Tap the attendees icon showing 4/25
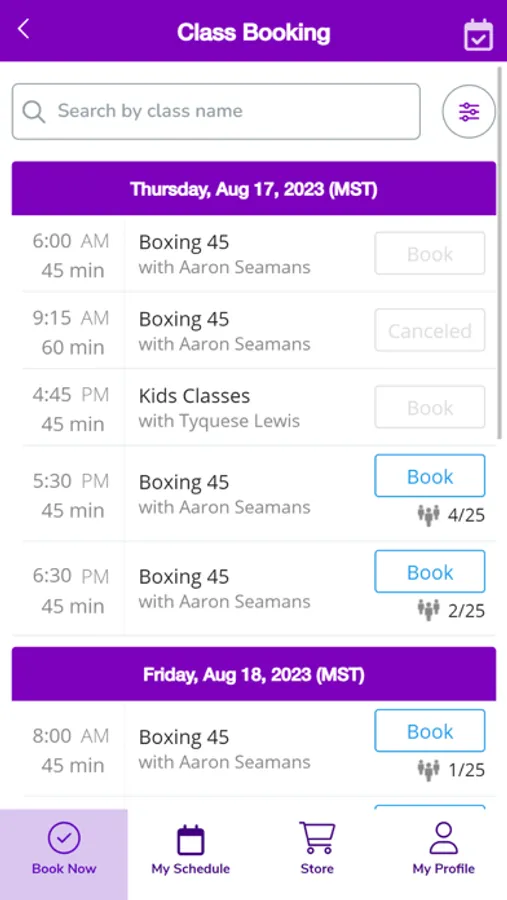This screenshot has height=900, width=507. click(x=428, y=515)
